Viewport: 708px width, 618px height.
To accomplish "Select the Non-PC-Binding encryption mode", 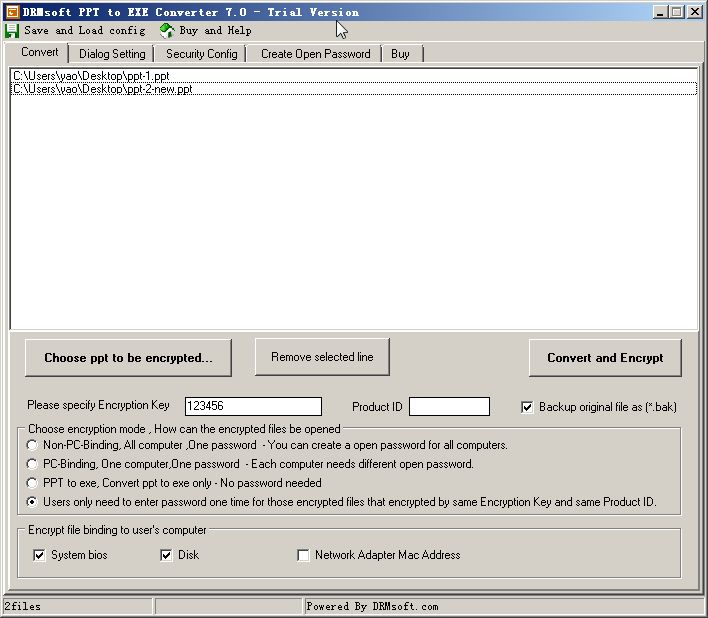I will click(x=33, y=445).
